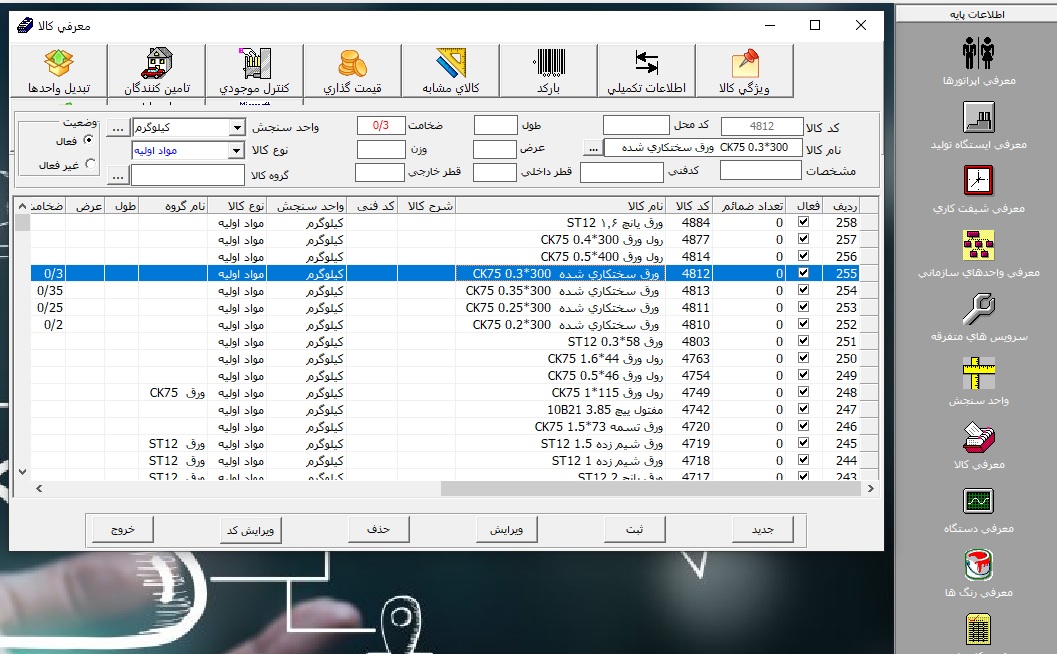Click the جديد new button
Image resolution: width=1057 pixels, height=654 pixels.
pos(762,529)
